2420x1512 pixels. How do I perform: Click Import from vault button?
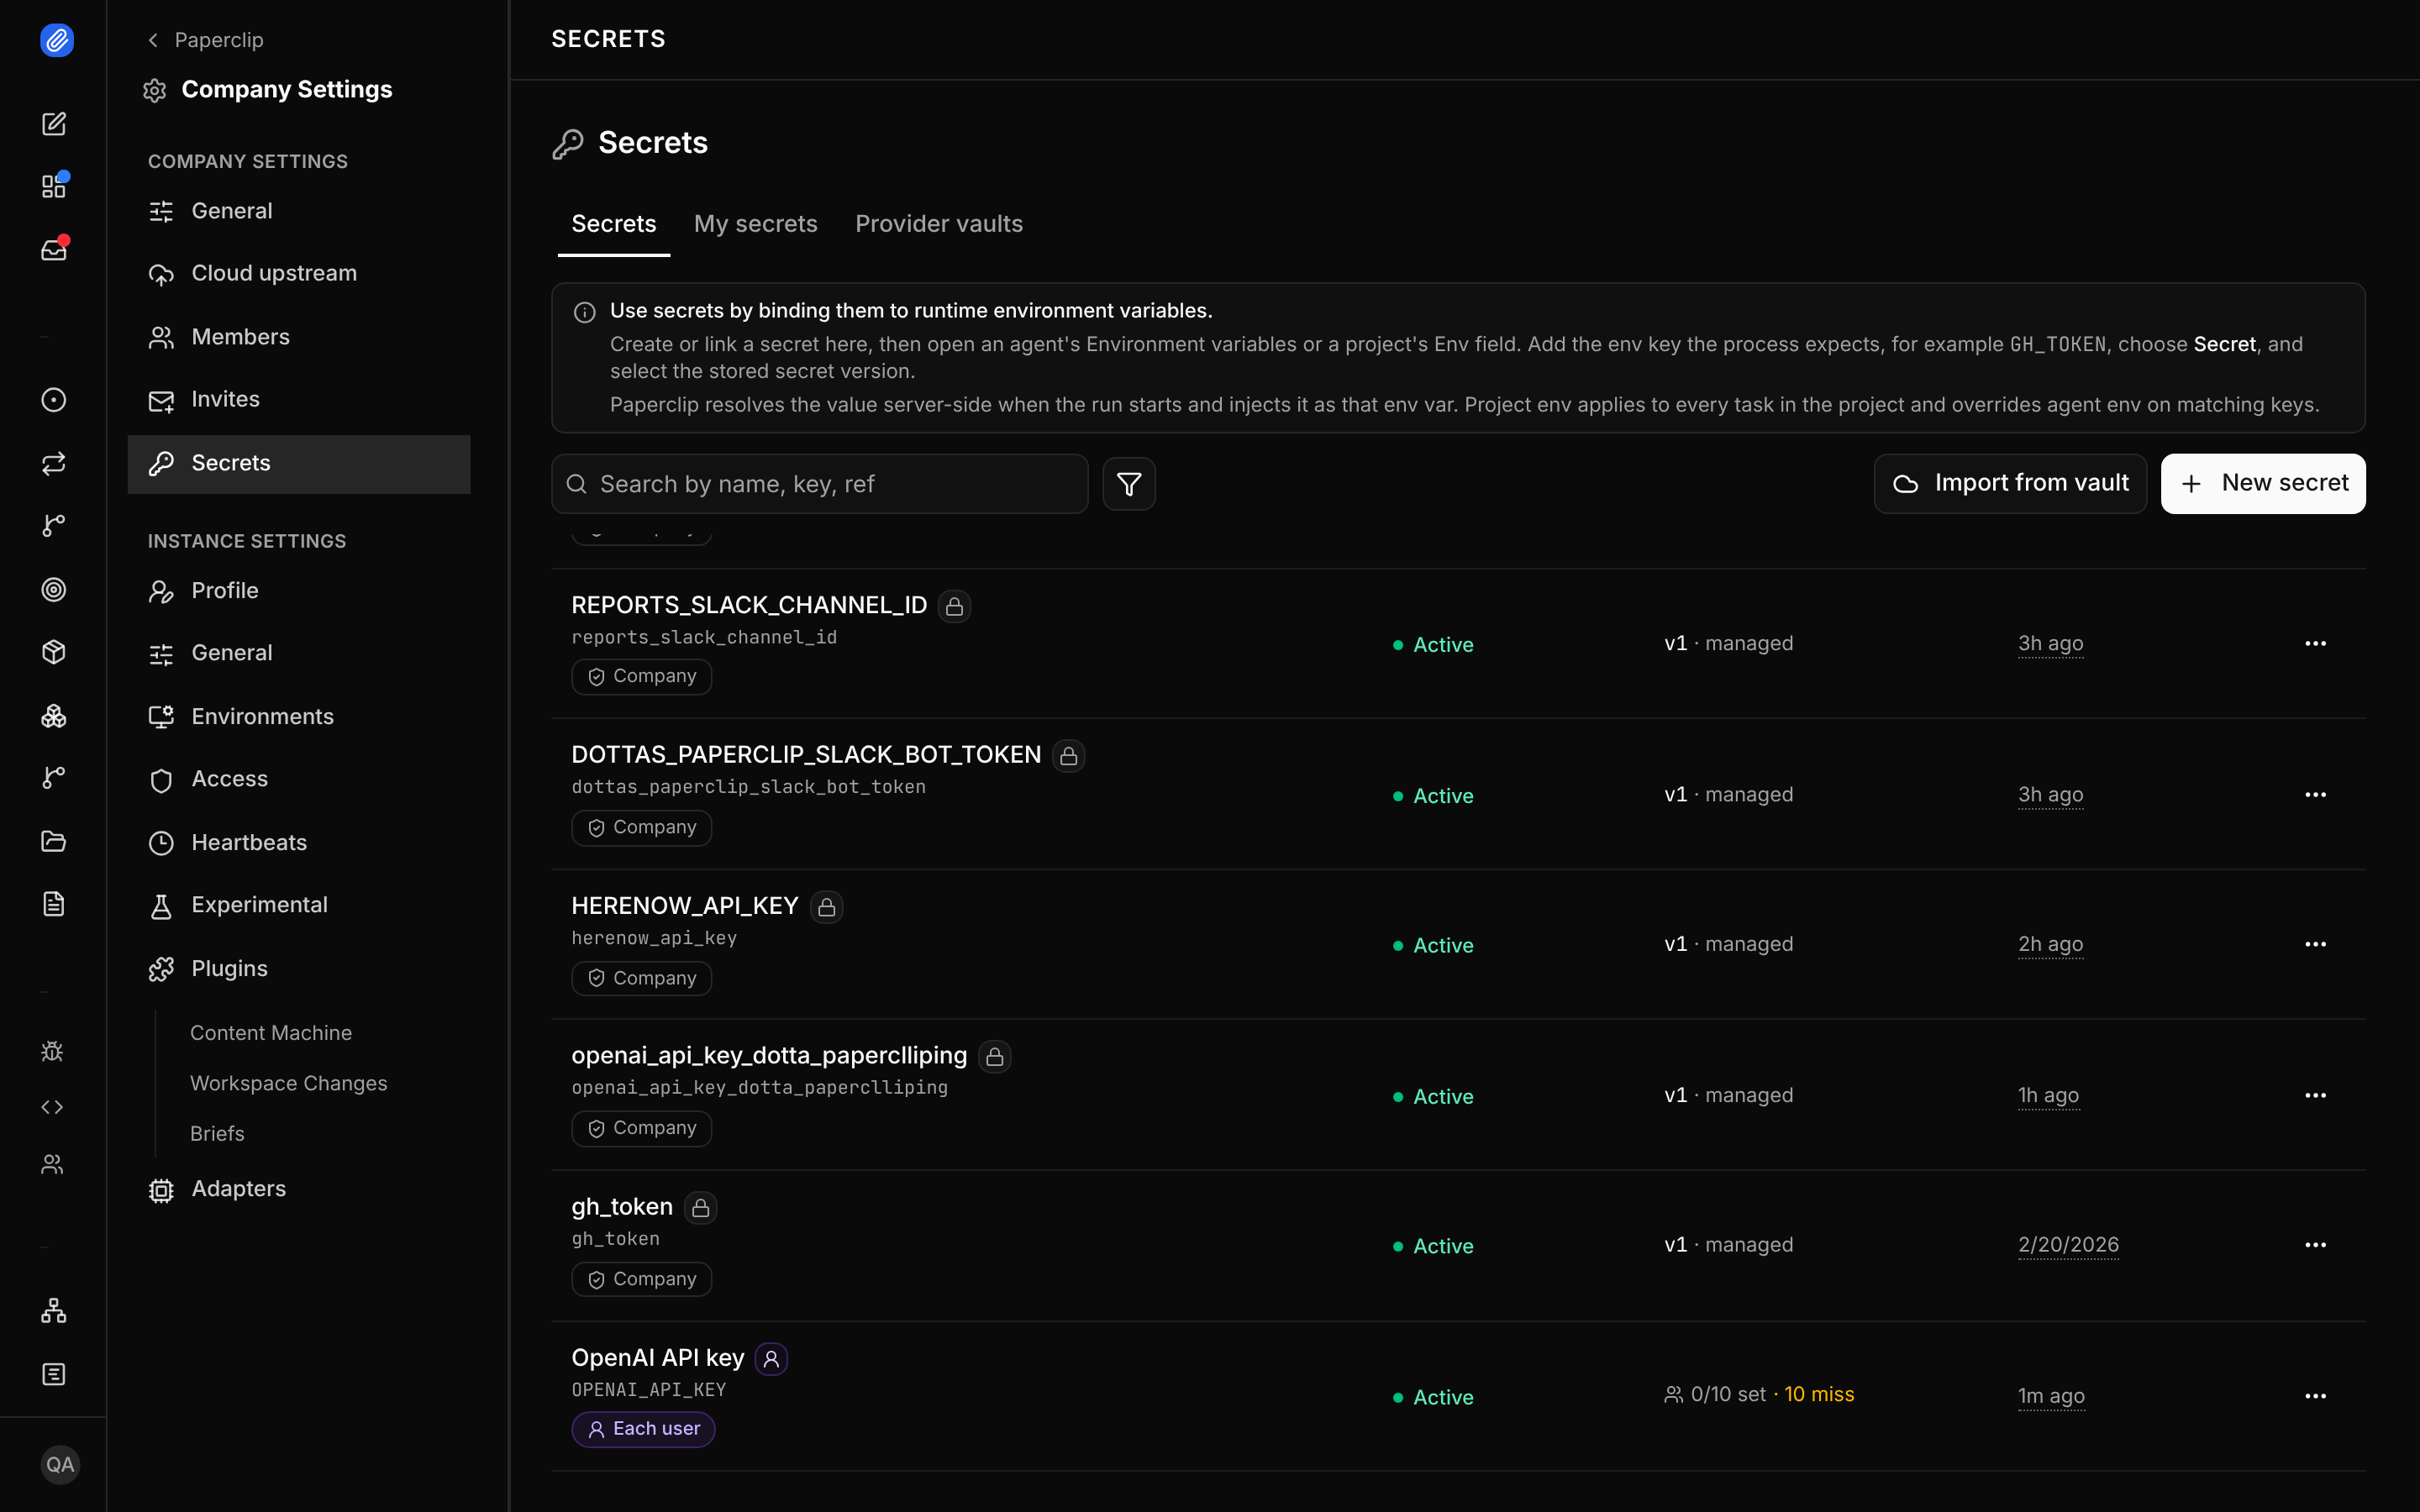pyautogui.click(x=2010, y=484)
